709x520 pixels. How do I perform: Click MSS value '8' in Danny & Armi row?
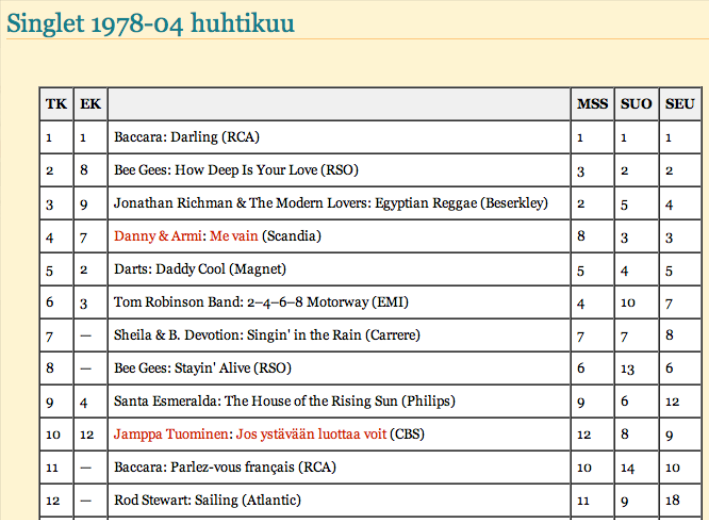pyautogui.click(x=581, y=236)
